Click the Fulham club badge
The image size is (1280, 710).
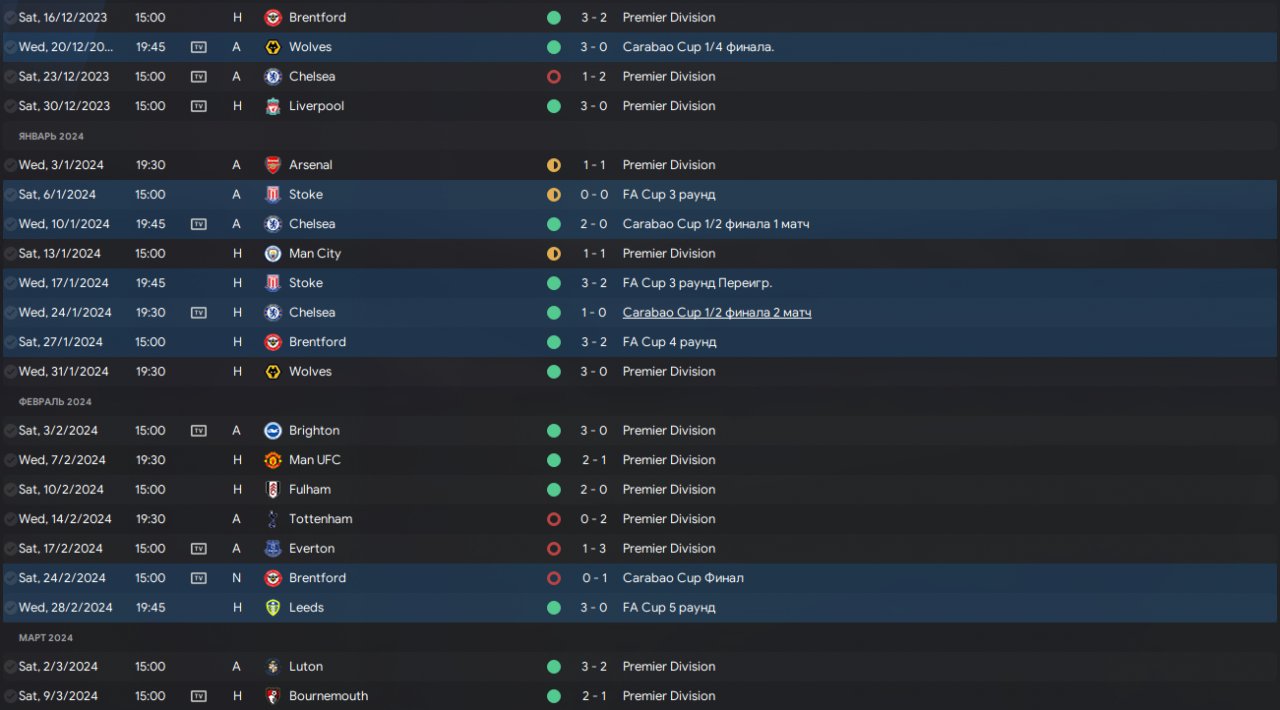tap(273, 490)
